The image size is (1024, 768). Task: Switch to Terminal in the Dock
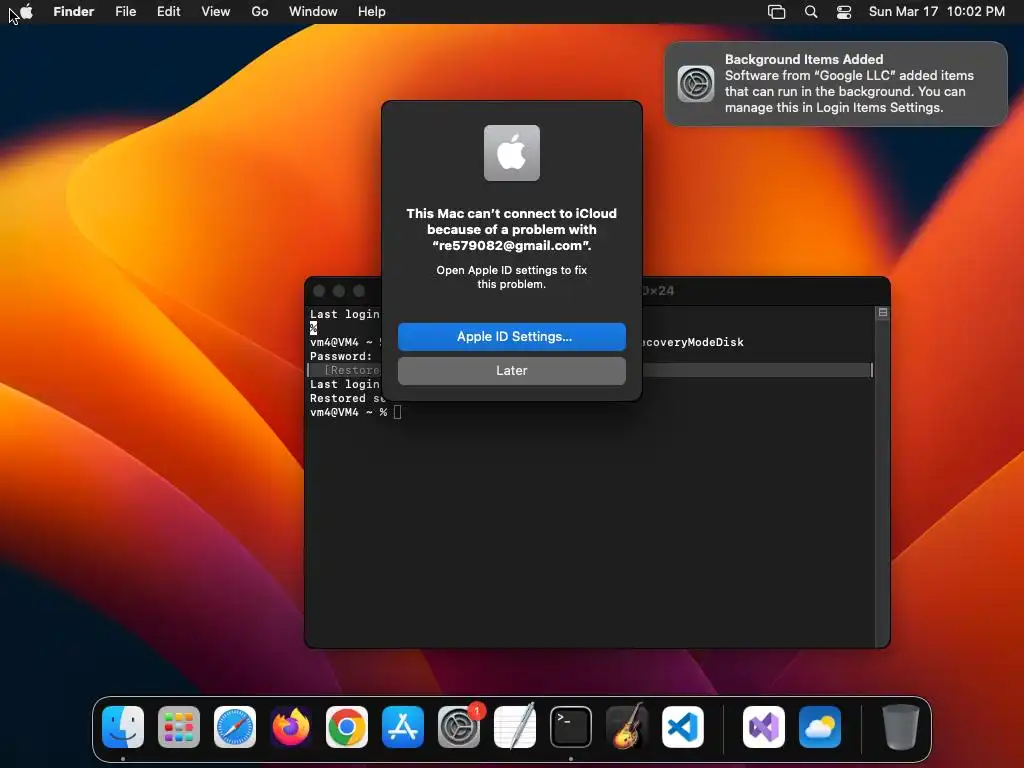tap(571, 727)
